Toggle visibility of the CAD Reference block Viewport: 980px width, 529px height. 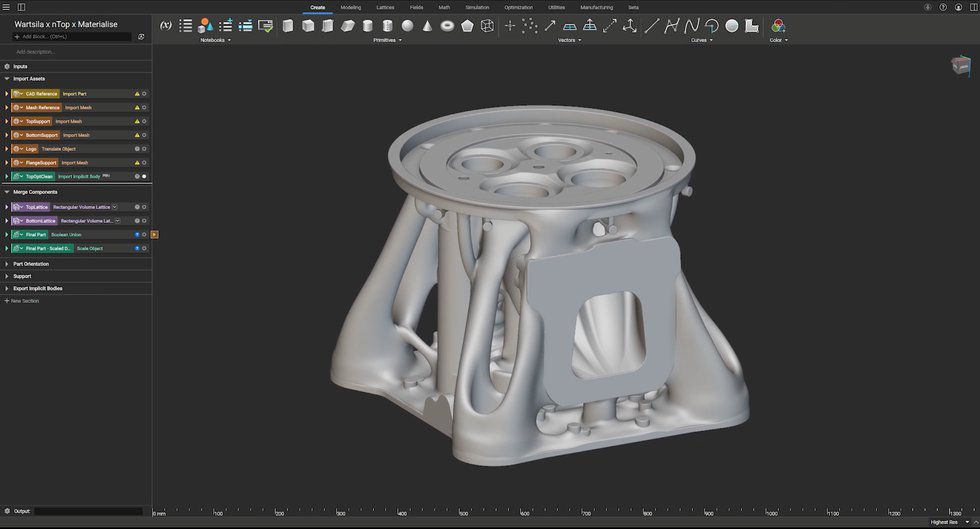(x=144, y=94)
